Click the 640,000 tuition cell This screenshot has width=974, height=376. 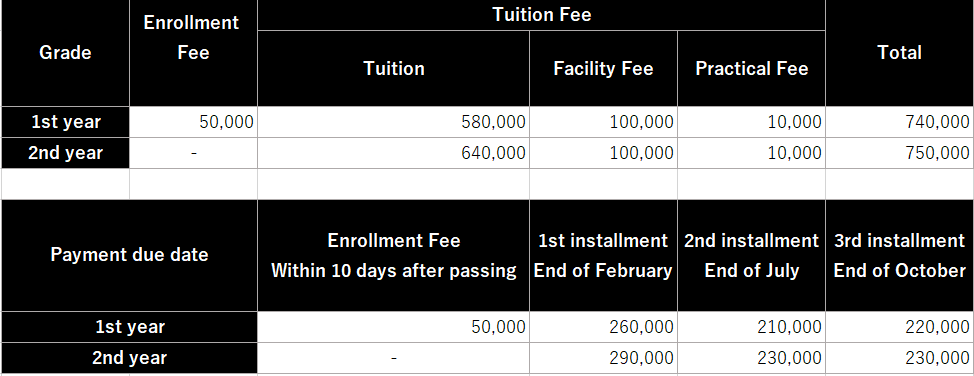coord(393,153)
